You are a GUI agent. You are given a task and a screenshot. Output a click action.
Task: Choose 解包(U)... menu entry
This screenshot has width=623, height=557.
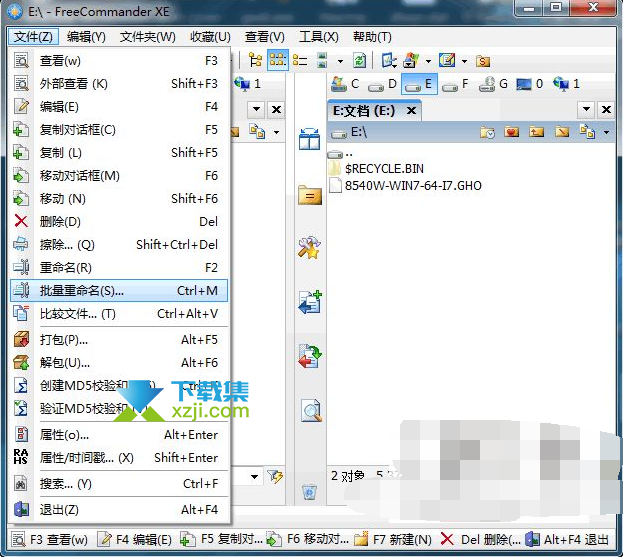click(x=119, y=363)
